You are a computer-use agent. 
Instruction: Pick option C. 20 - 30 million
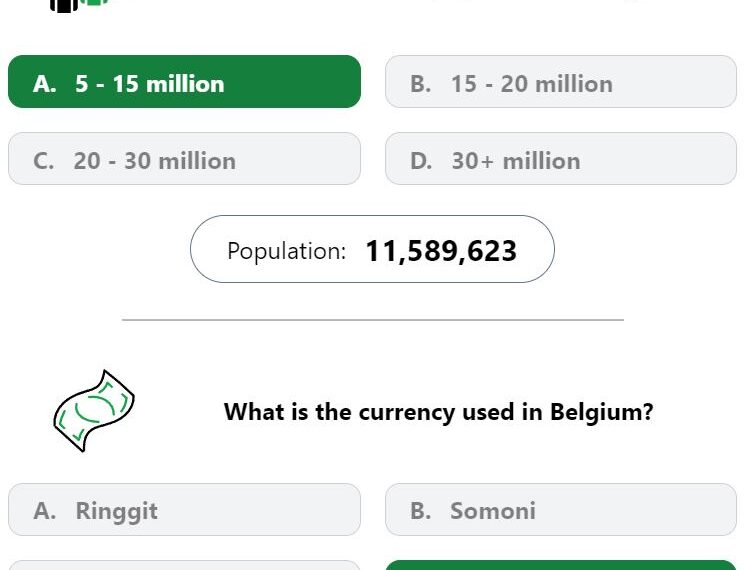point(185,159)
